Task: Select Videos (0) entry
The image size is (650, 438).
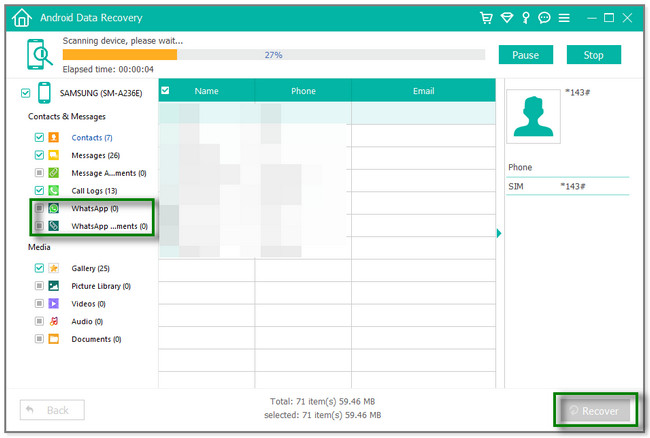Action: click(x=88, y=304)
